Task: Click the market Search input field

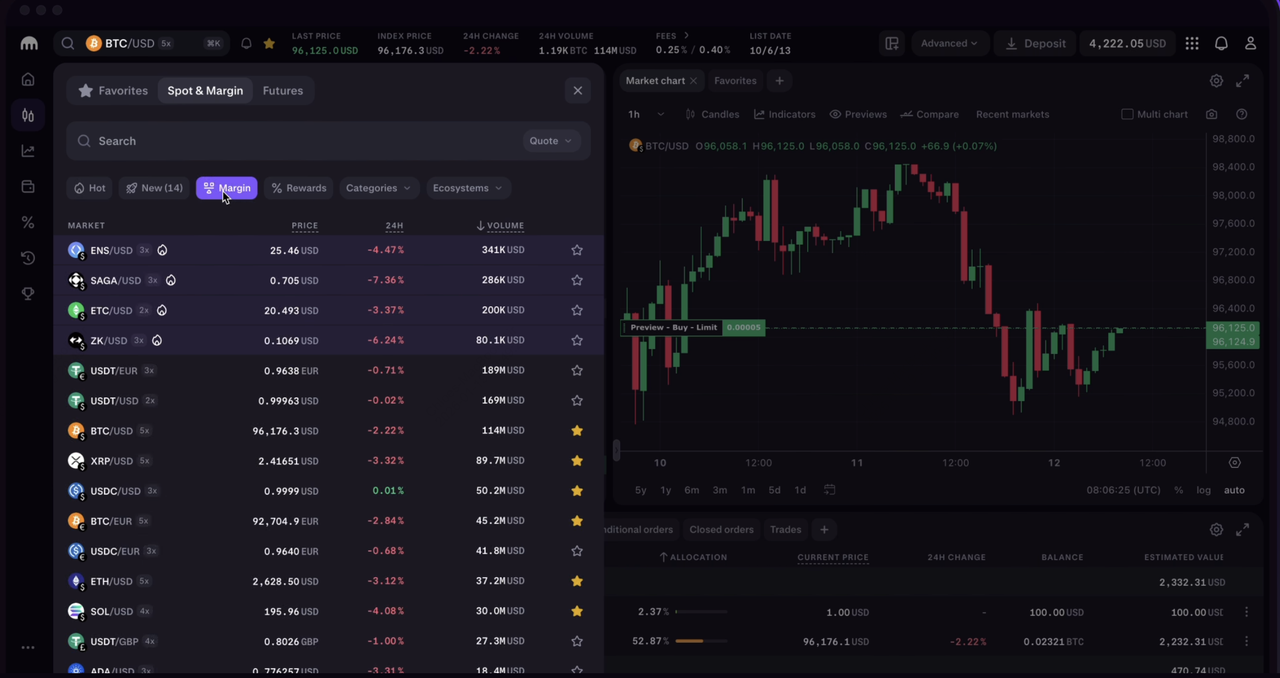Action: (x=300, y=141)
